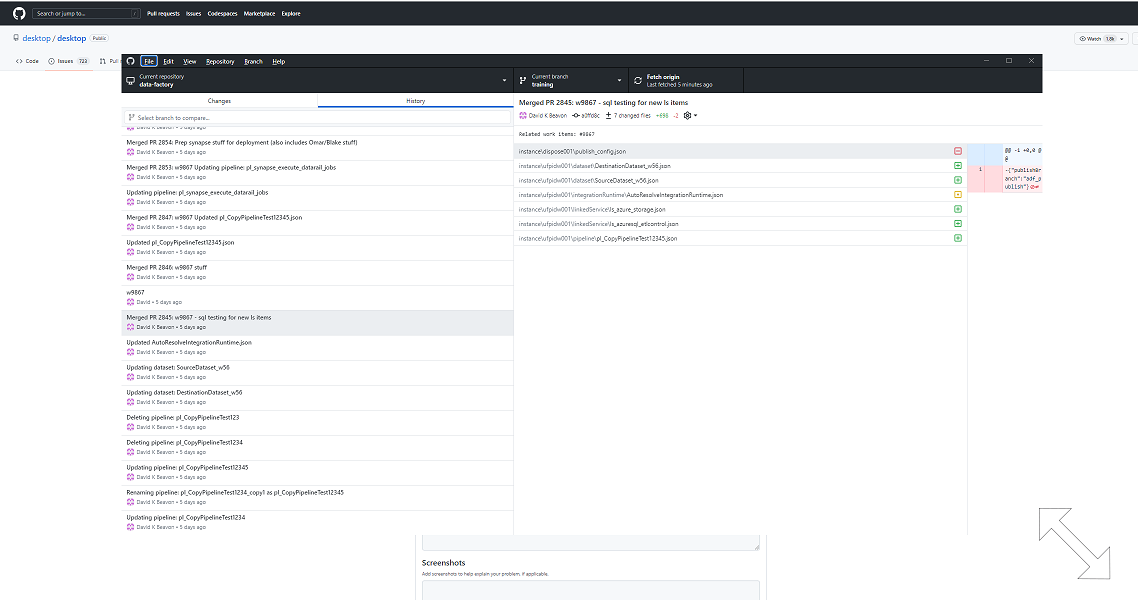Select commit Merged PR 2853 w9867 Updating pipeline

(x=317, y=172)
